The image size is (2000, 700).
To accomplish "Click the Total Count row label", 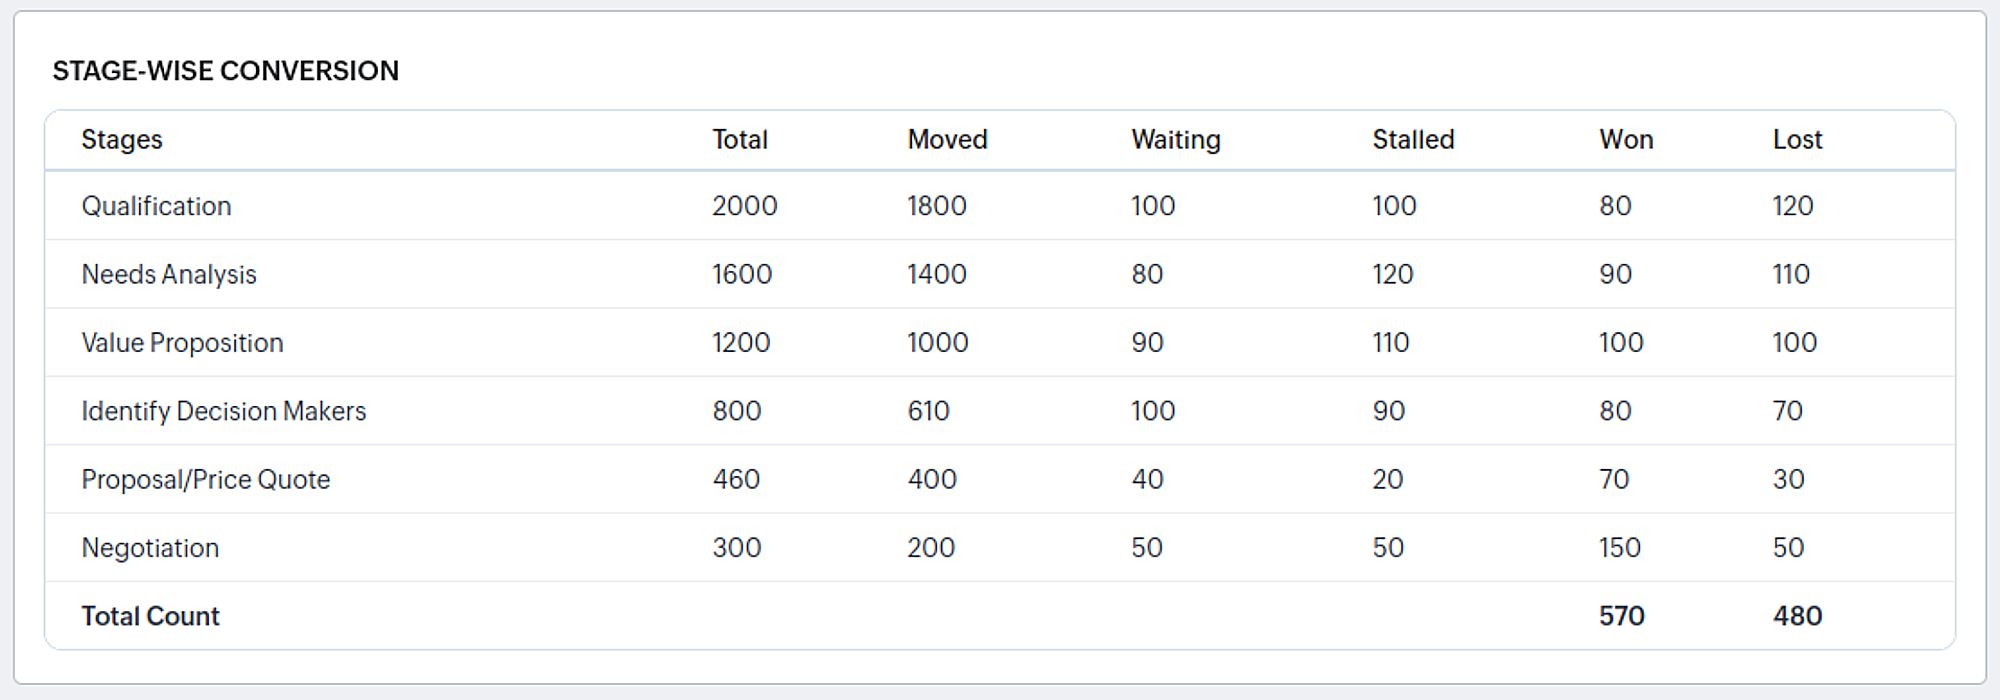I will click(150, 616).
